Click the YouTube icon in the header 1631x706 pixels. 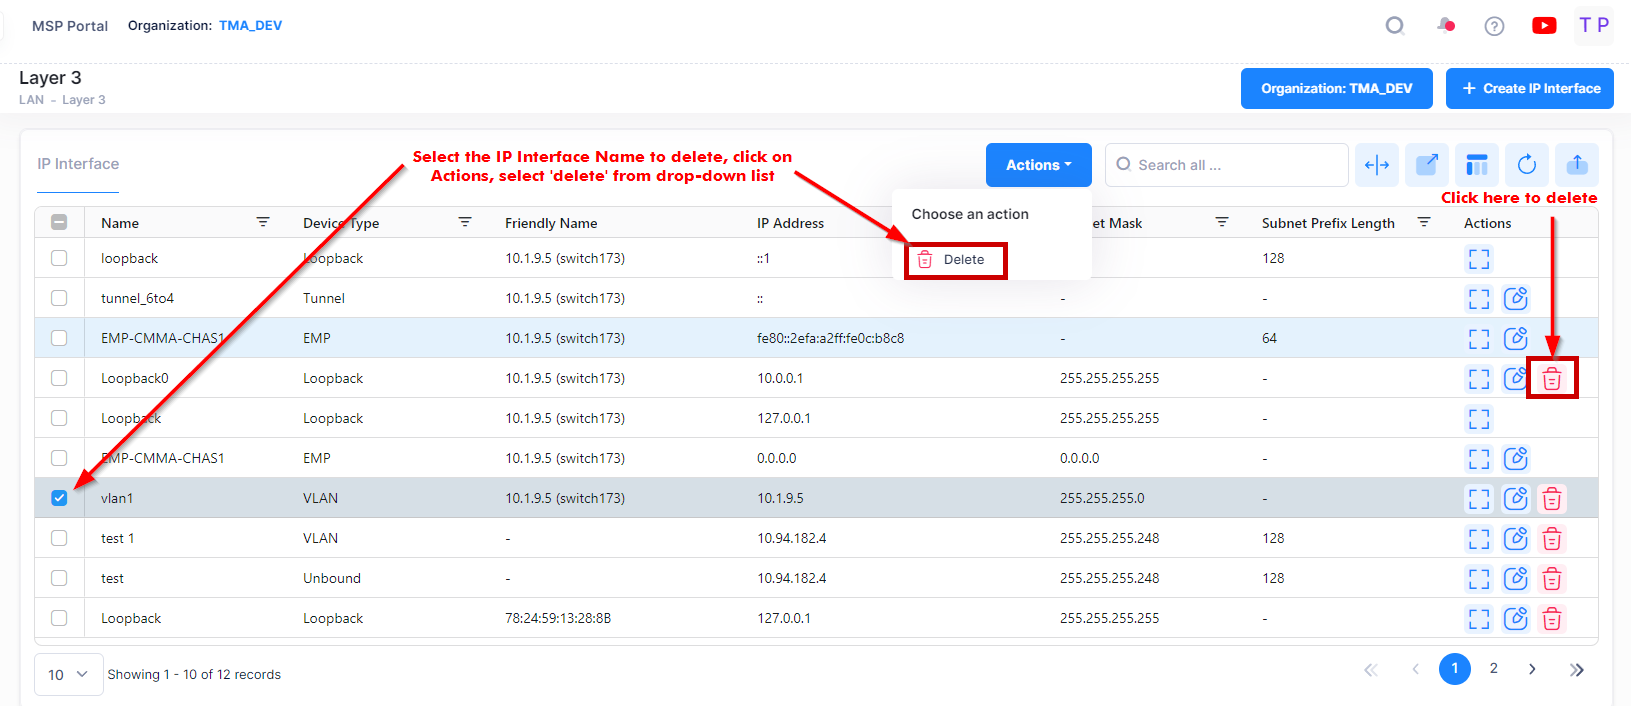[1544, 26]
